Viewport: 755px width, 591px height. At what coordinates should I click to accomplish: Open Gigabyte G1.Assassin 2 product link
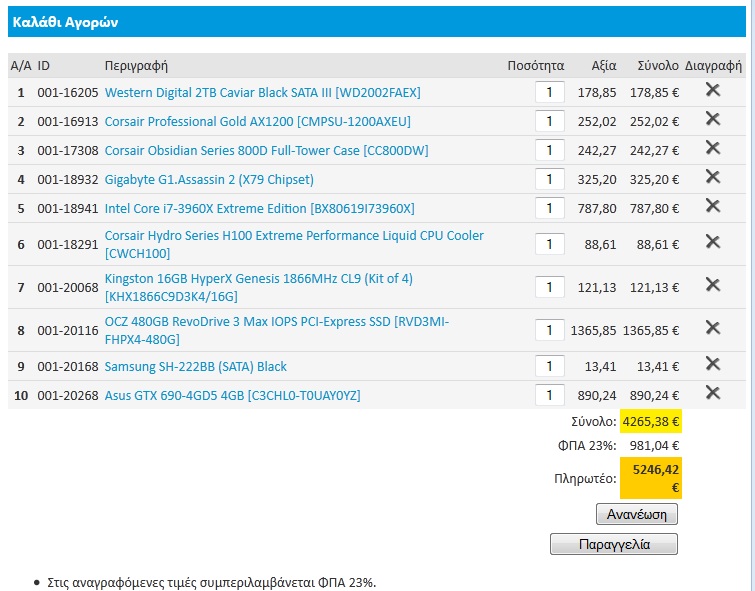point(209,180)
